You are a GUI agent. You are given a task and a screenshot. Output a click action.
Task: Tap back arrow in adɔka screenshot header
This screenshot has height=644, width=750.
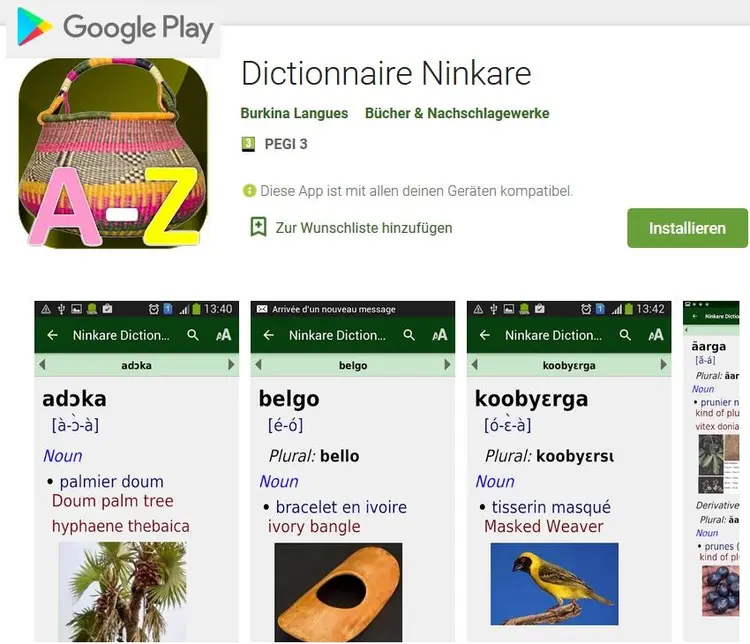53,335
